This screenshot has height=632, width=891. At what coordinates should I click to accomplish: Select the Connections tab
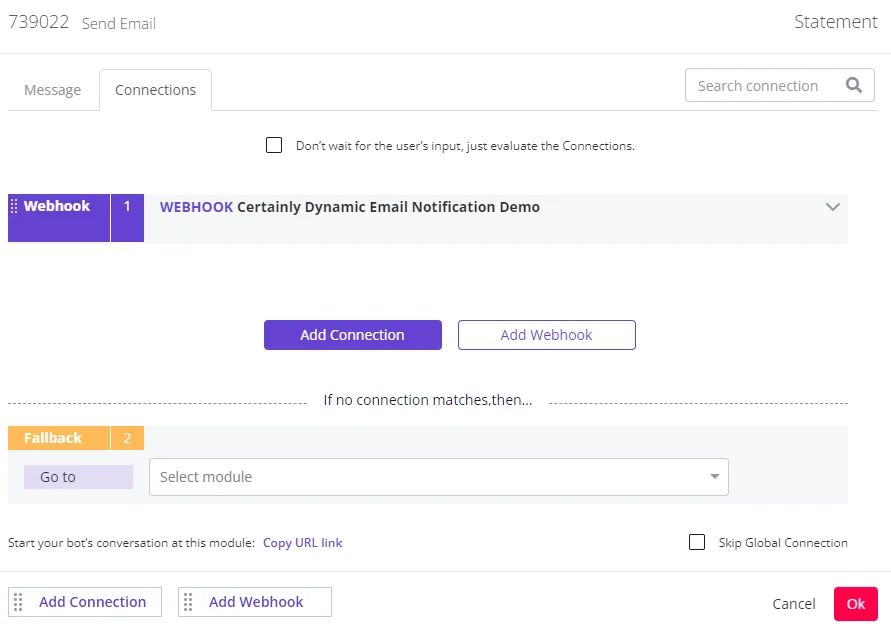(155, 90)
